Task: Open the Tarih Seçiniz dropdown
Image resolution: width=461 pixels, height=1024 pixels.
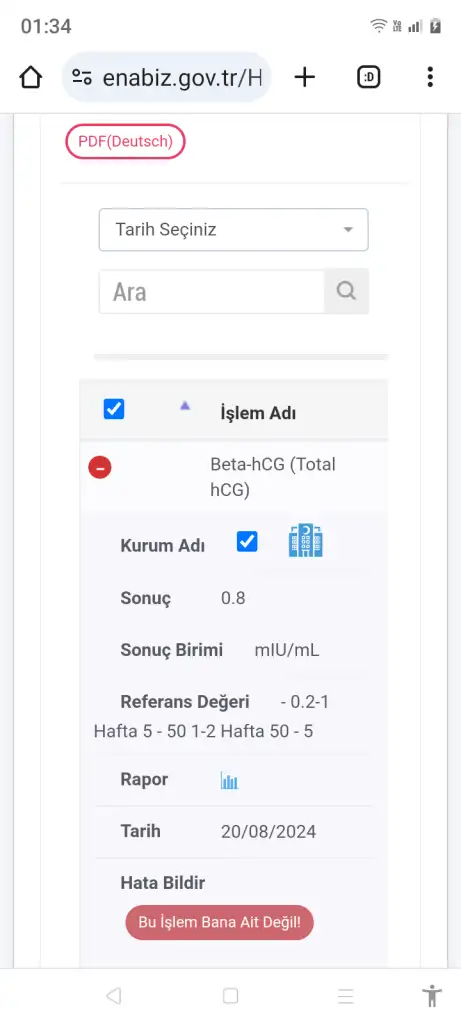Action: point(234,230)
